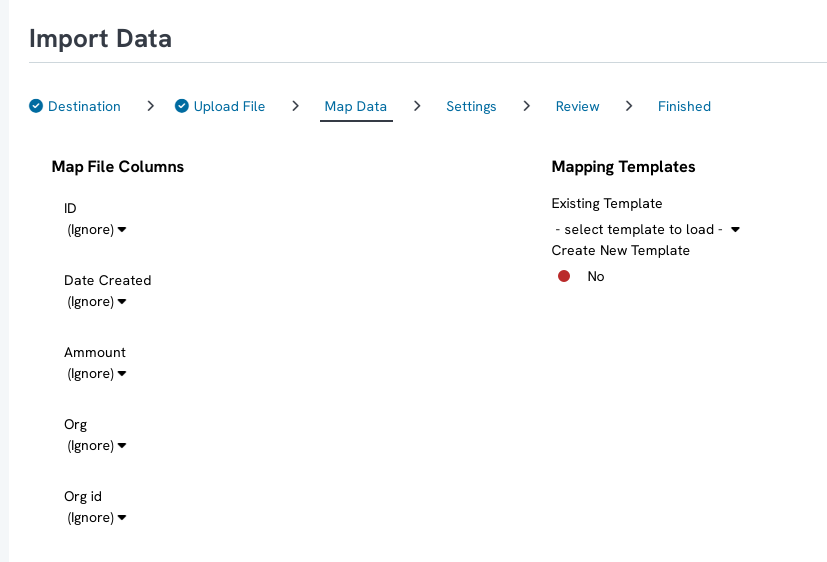827x562 pixels.
Task: Expand the Org id column mapping dropdown
Action: tap(97, 518)
